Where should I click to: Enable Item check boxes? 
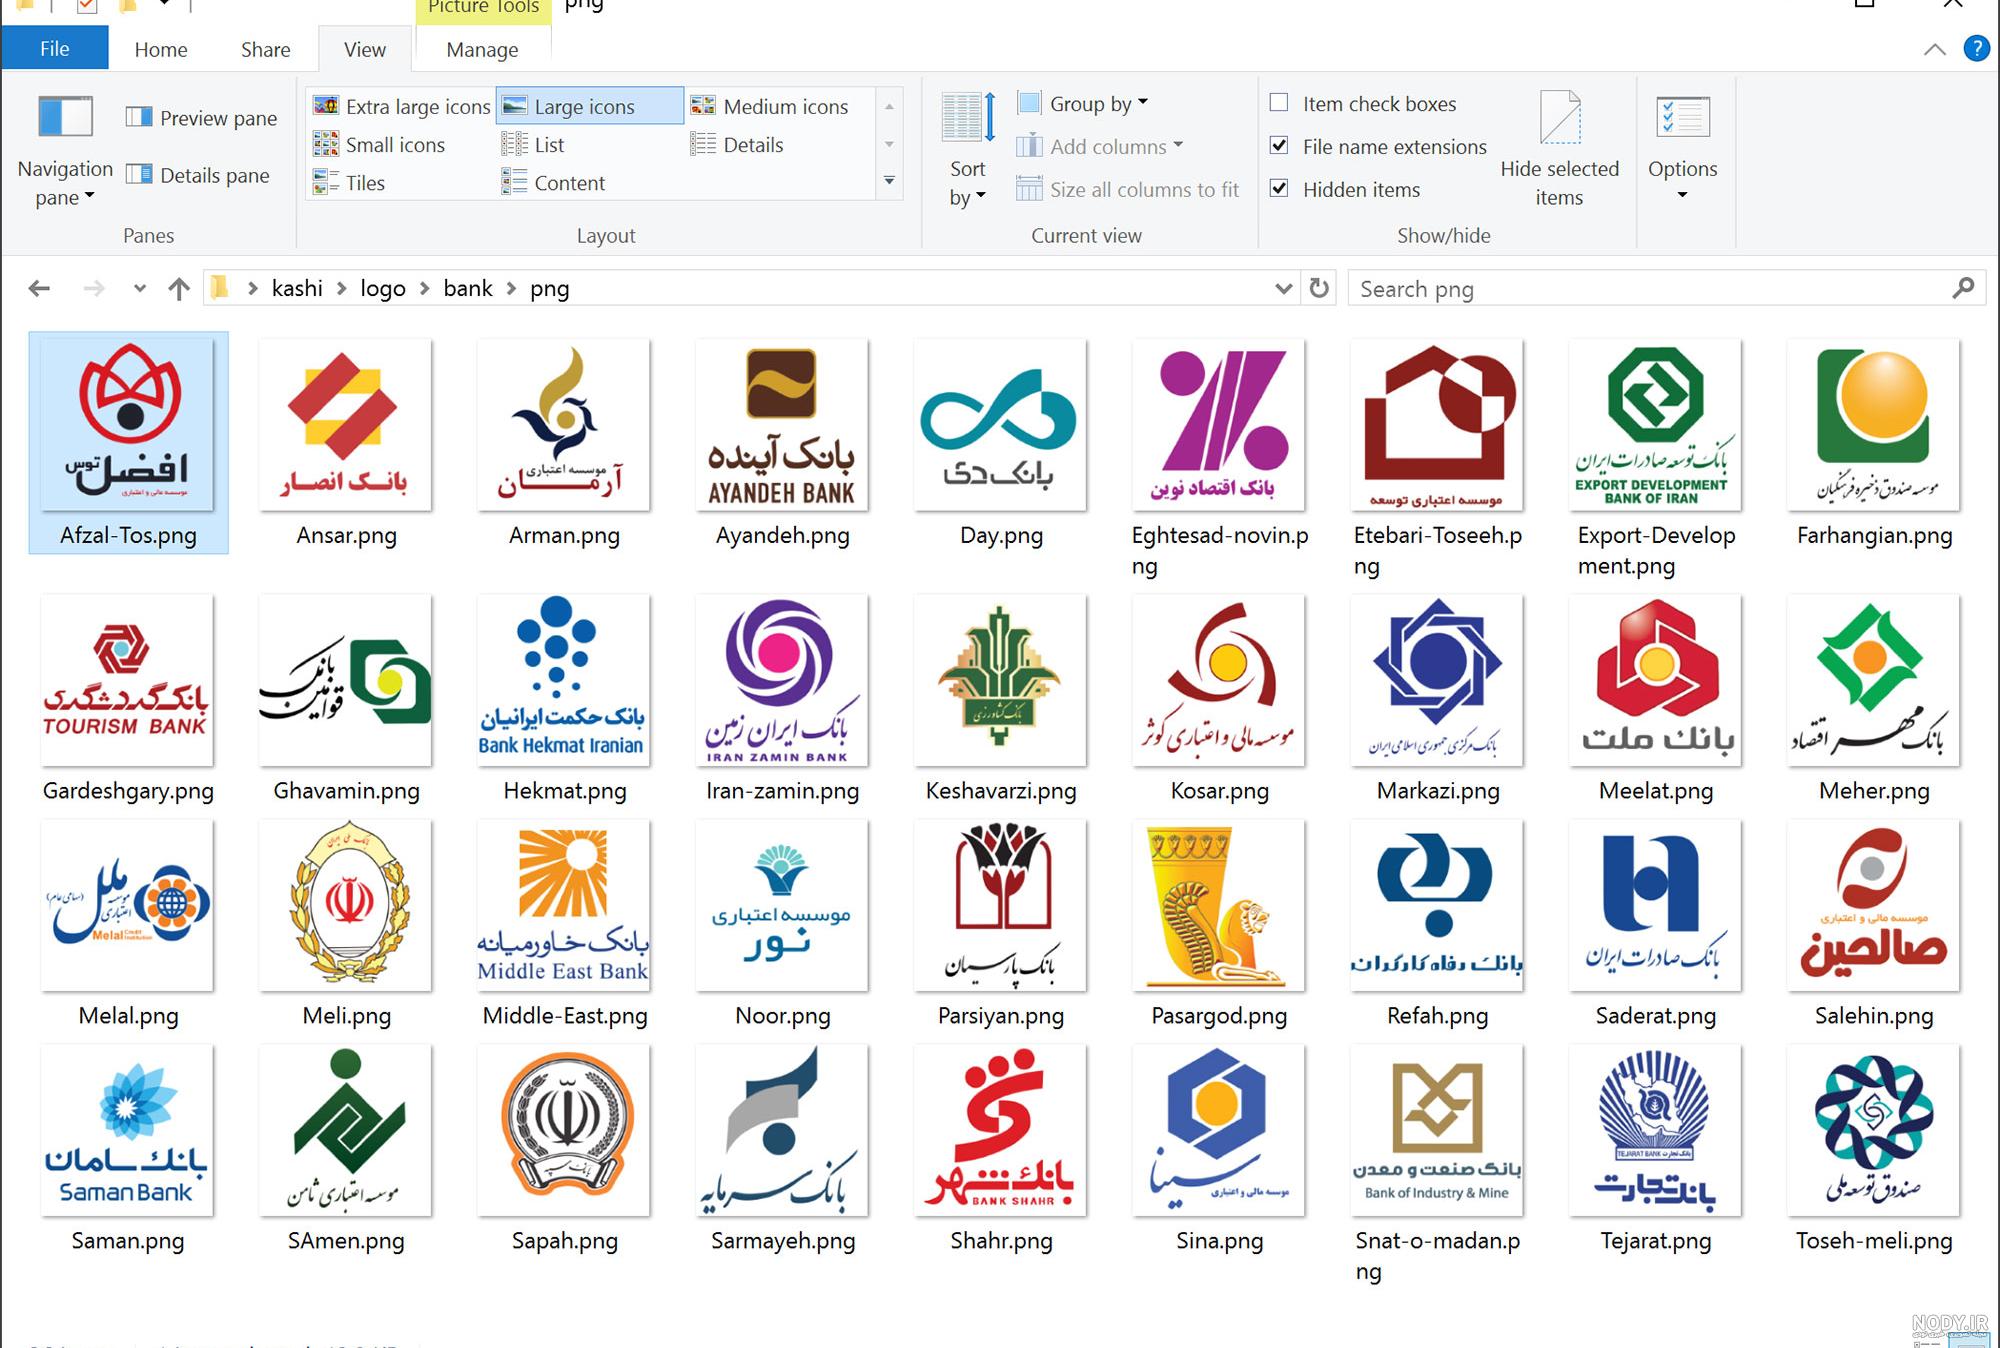tap(1279, 103)
